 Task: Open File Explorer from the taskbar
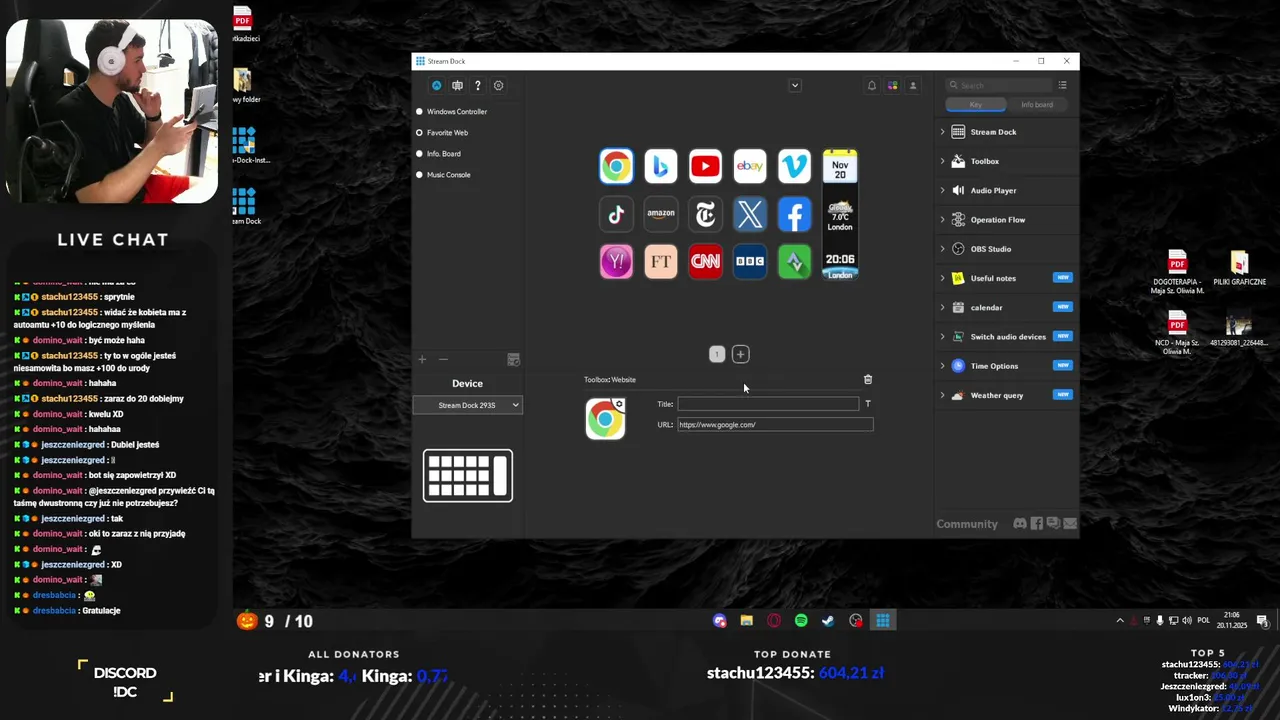pos(746,621)
